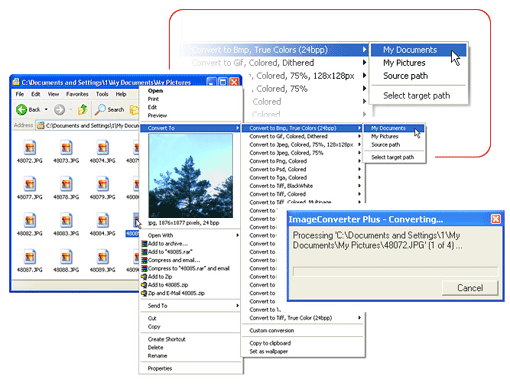The image size is (510, 392).
Task: Choose Print in the context menu
Action: pyautogui.click(x=153, y=99)
